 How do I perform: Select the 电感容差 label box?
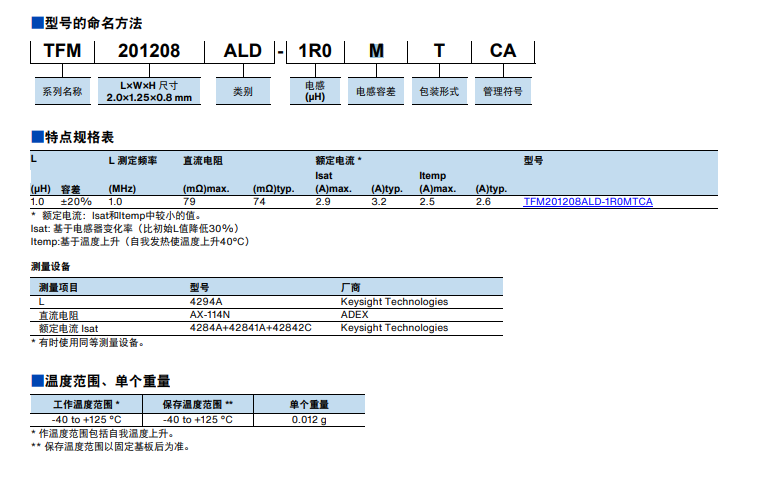pyautogui.click(x=376, y=91)
